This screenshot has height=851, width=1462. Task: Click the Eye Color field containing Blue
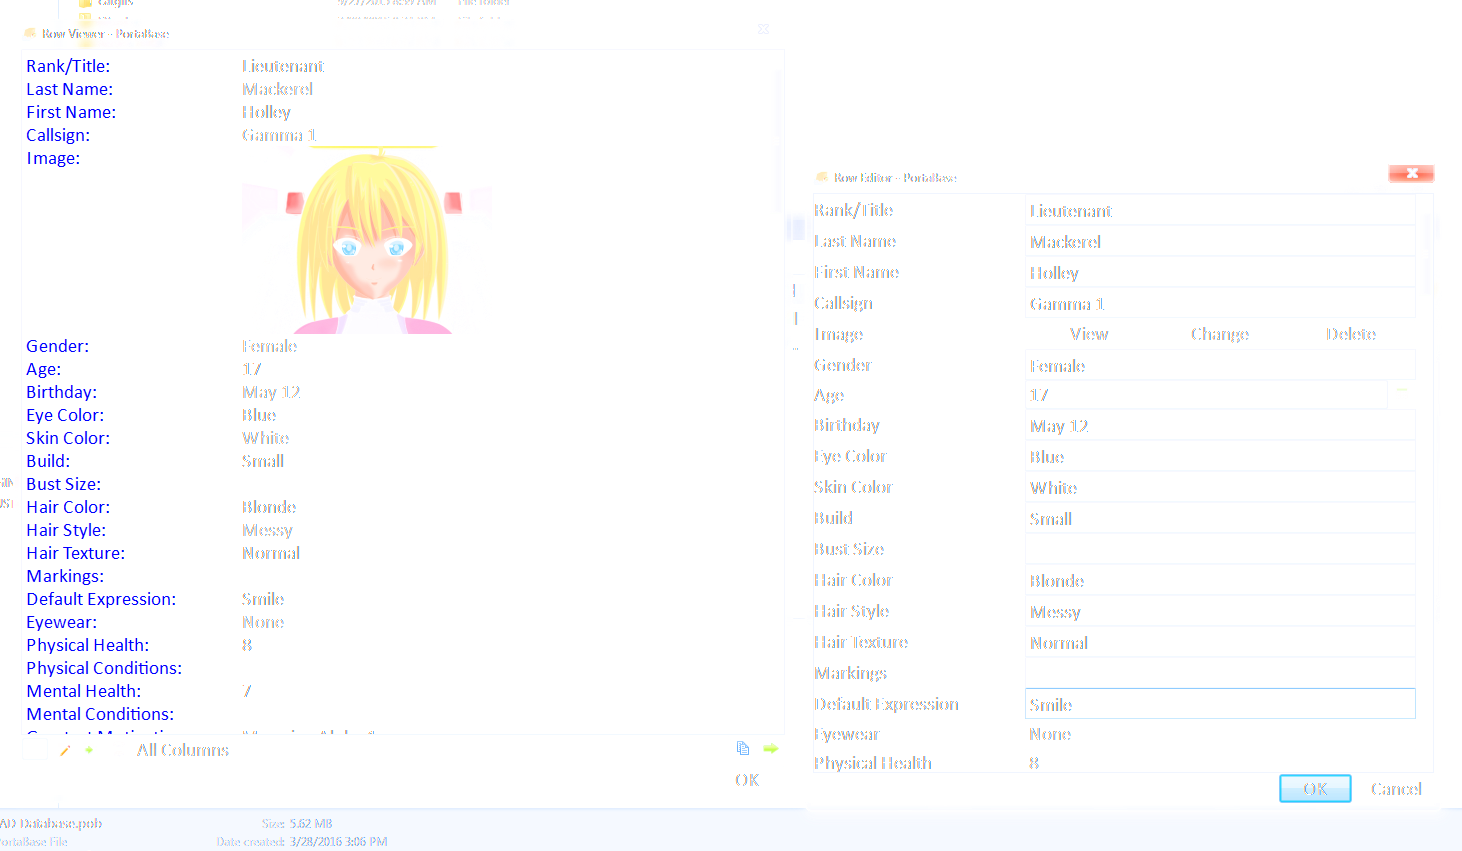point(1220,457)
